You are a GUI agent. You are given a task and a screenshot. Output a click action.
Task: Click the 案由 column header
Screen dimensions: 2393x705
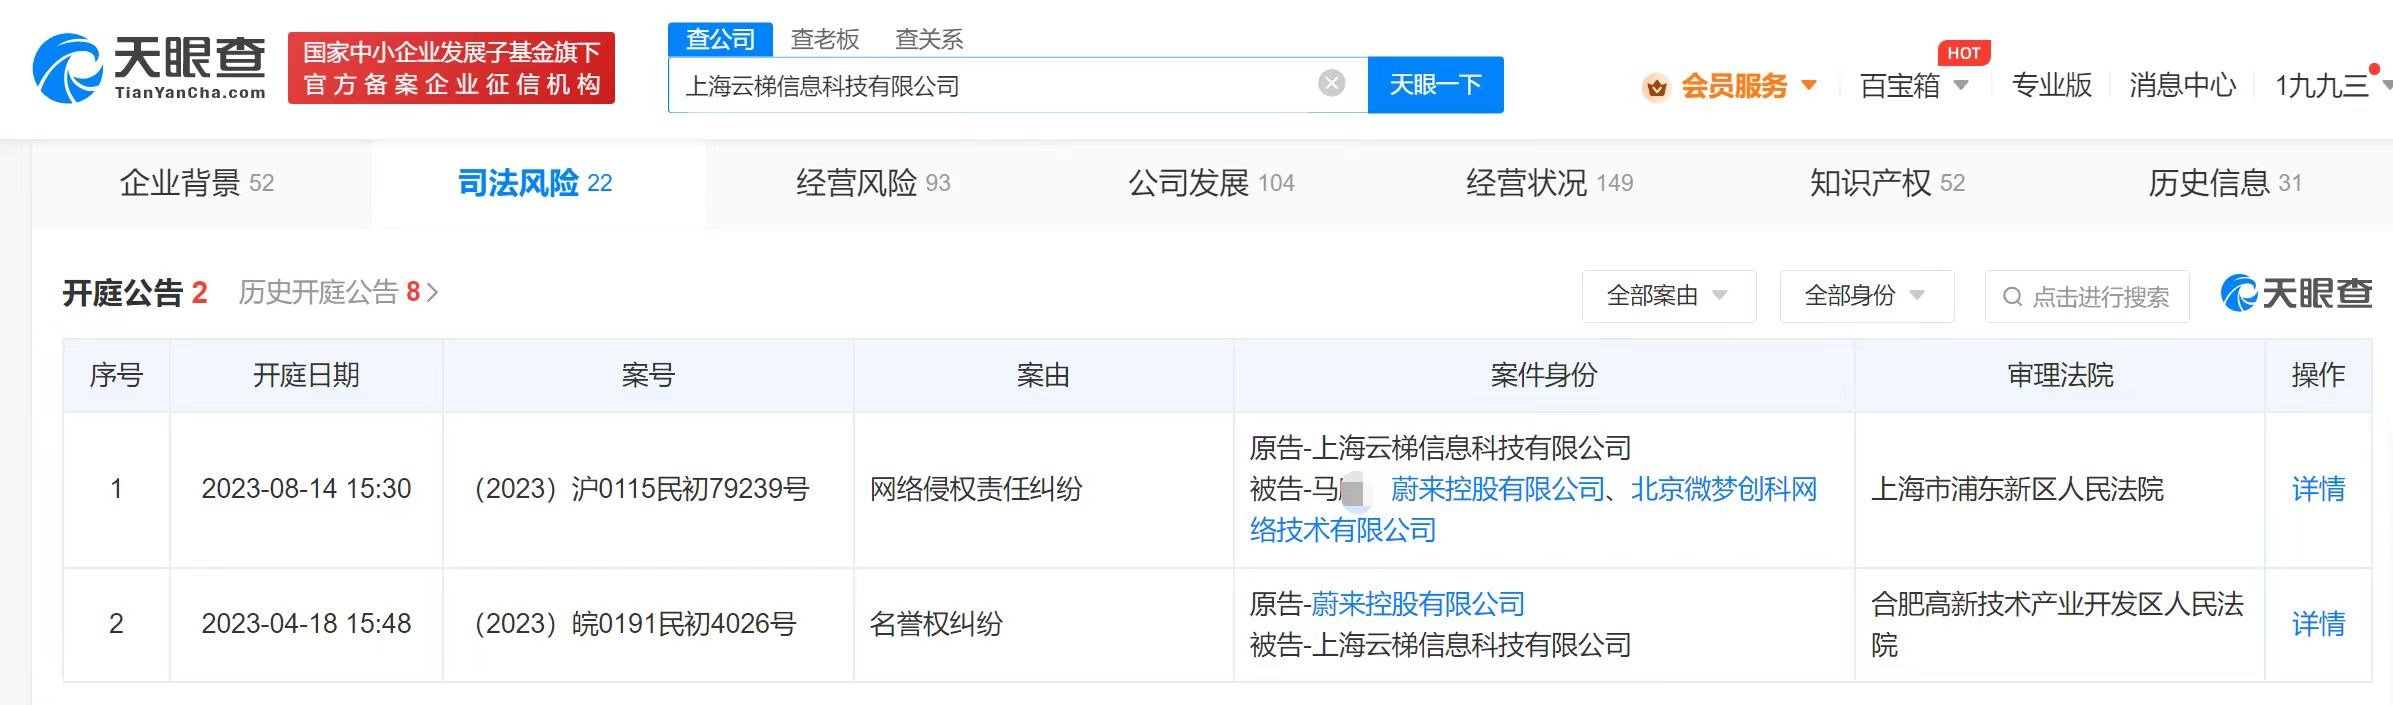1043,375
